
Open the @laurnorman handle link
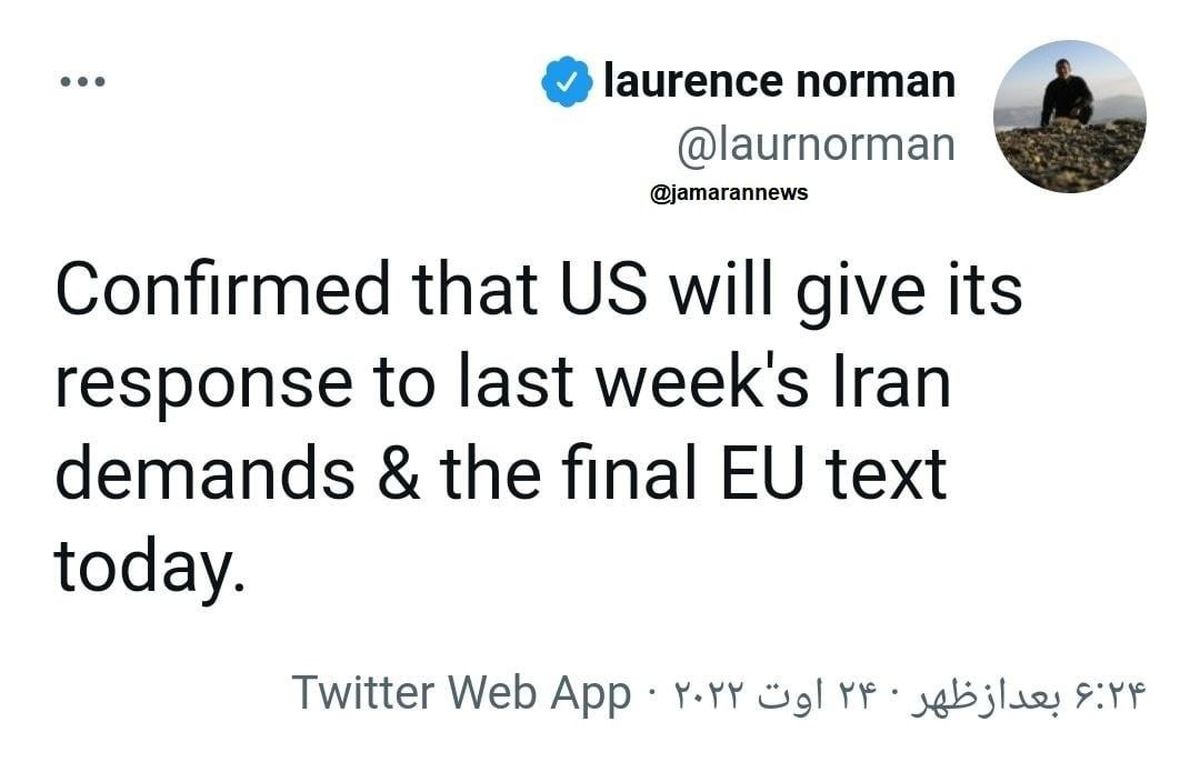[816, 144]
